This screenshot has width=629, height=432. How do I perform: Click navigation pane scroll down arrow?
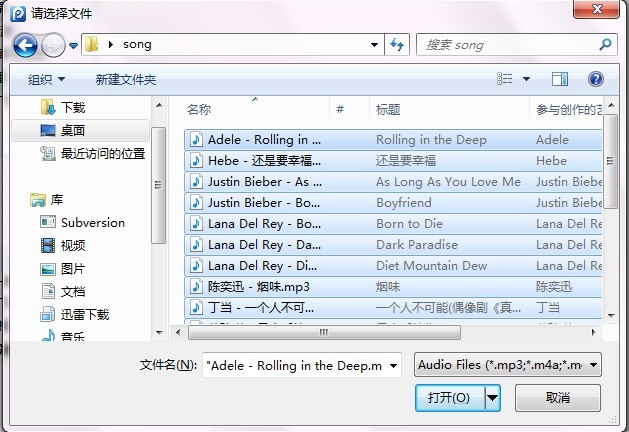point(159,333)
